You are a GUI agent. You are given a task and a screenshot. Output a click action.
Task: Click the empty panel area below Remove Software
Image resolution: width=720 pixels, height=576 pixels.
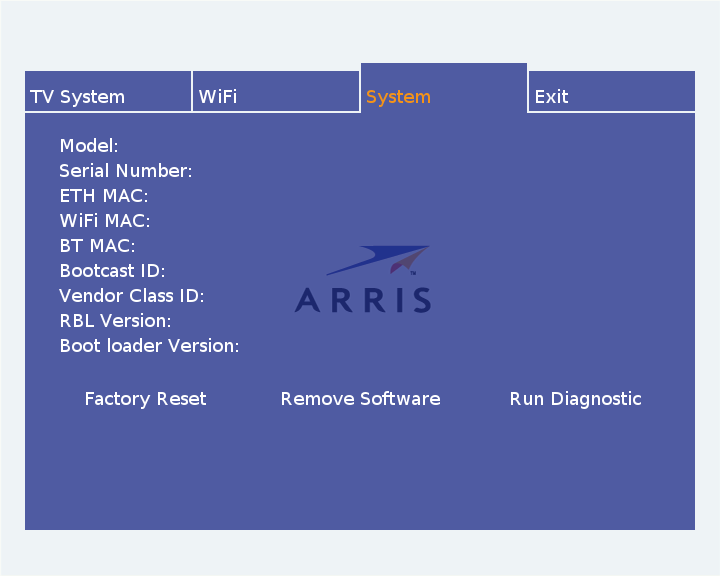click(360, 470)
